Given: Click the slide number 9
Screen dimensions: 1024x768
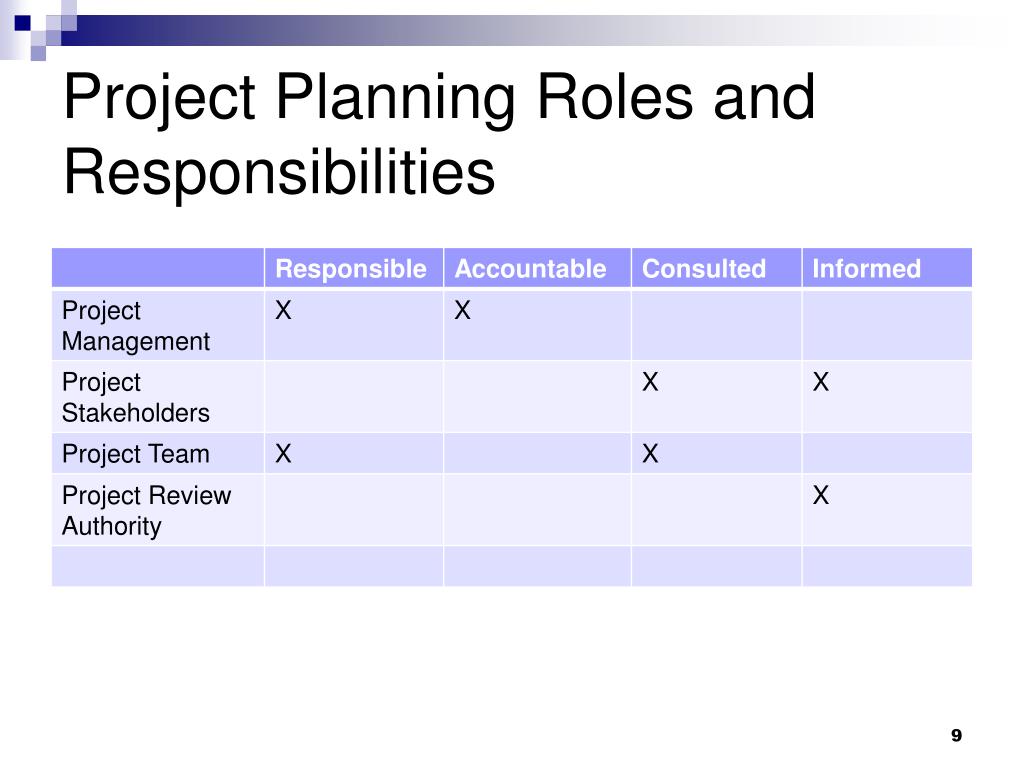Looking at the screenshot, I should coord(957,735).
